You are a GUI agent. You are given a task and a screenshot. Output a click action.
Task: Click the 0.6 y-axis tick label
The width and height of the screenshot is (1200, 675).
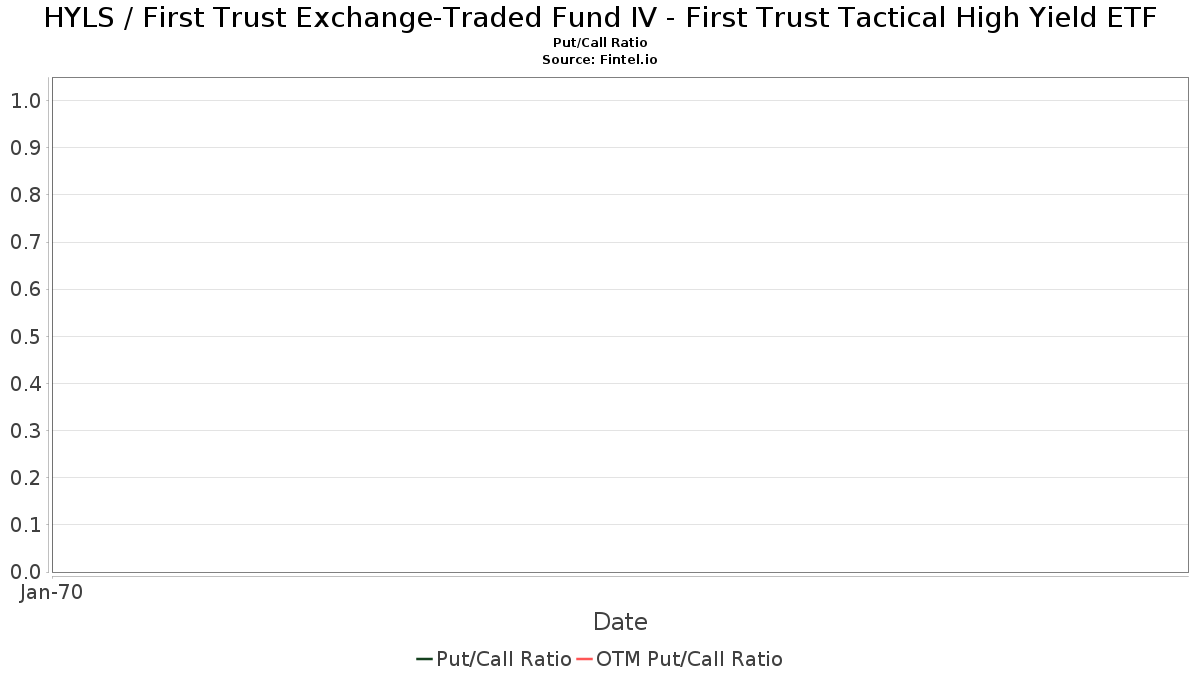(x=25, y=289)
